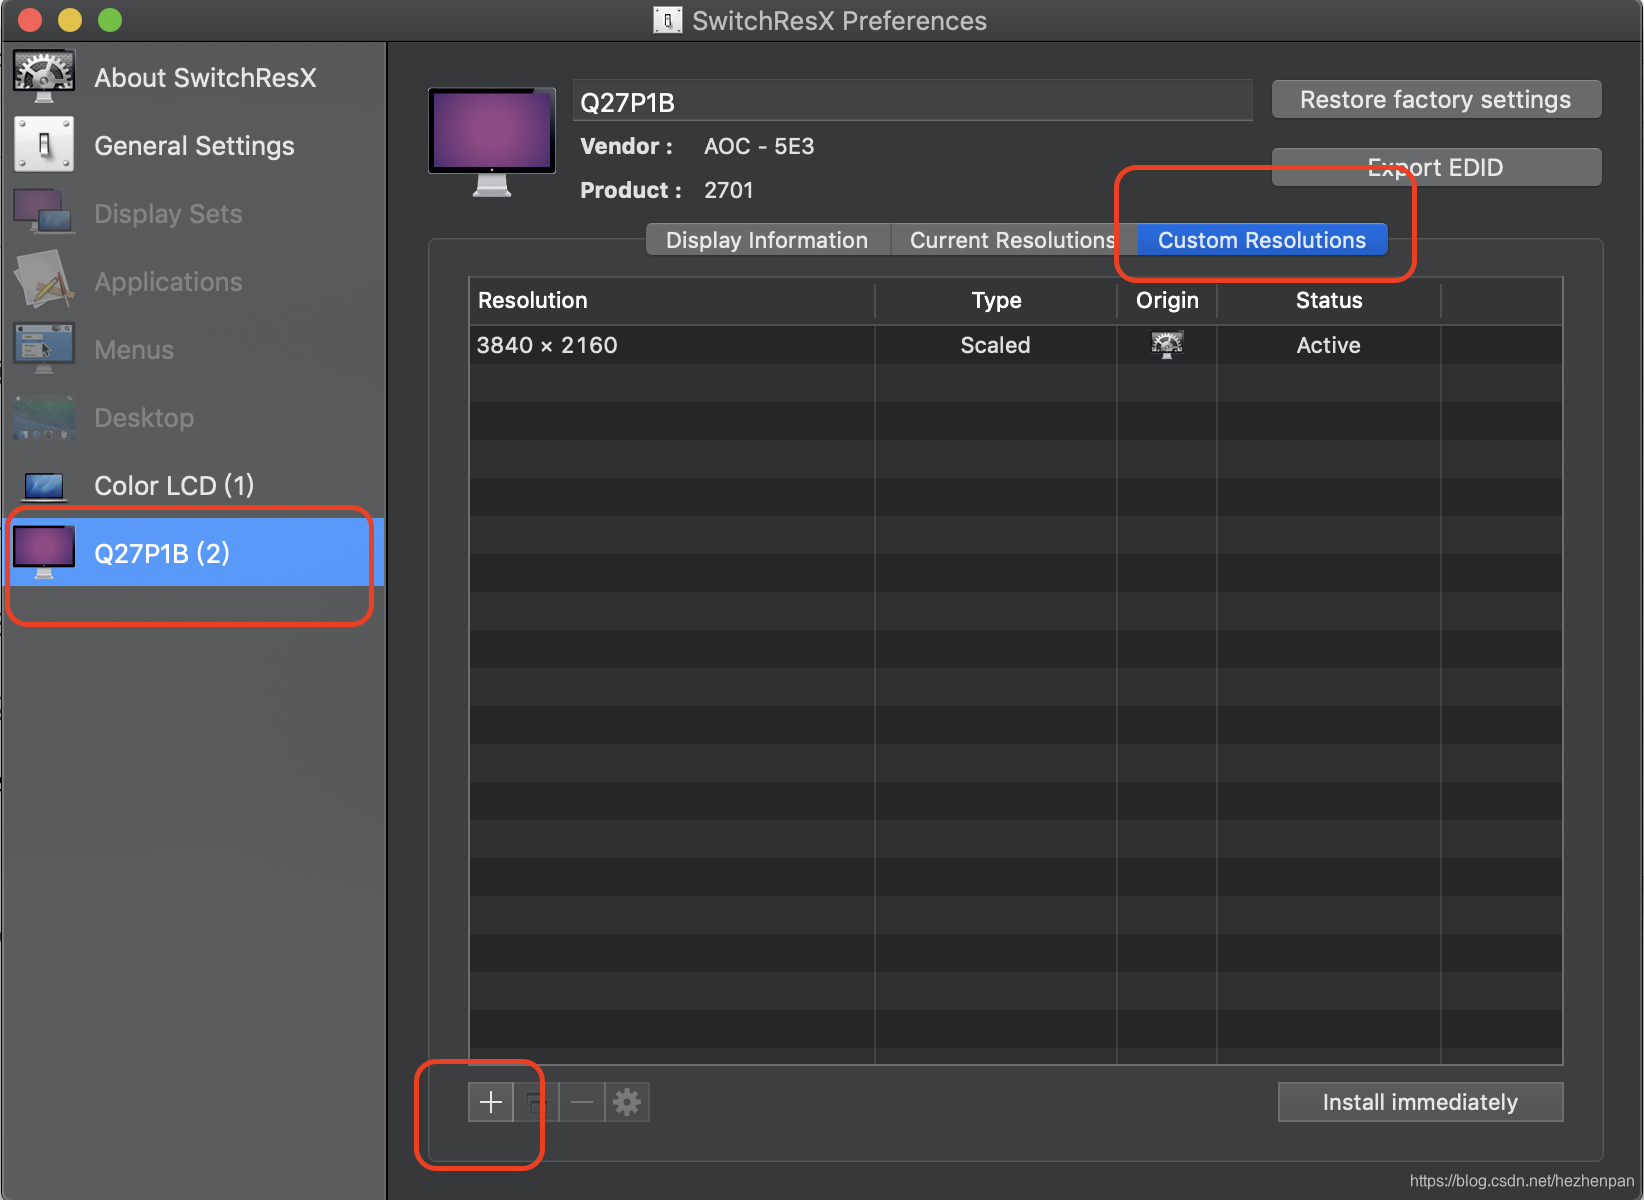The image size is (1644, 1200).
Task: Select Q27P1B (2) display entry
Action: coord(196,552)
